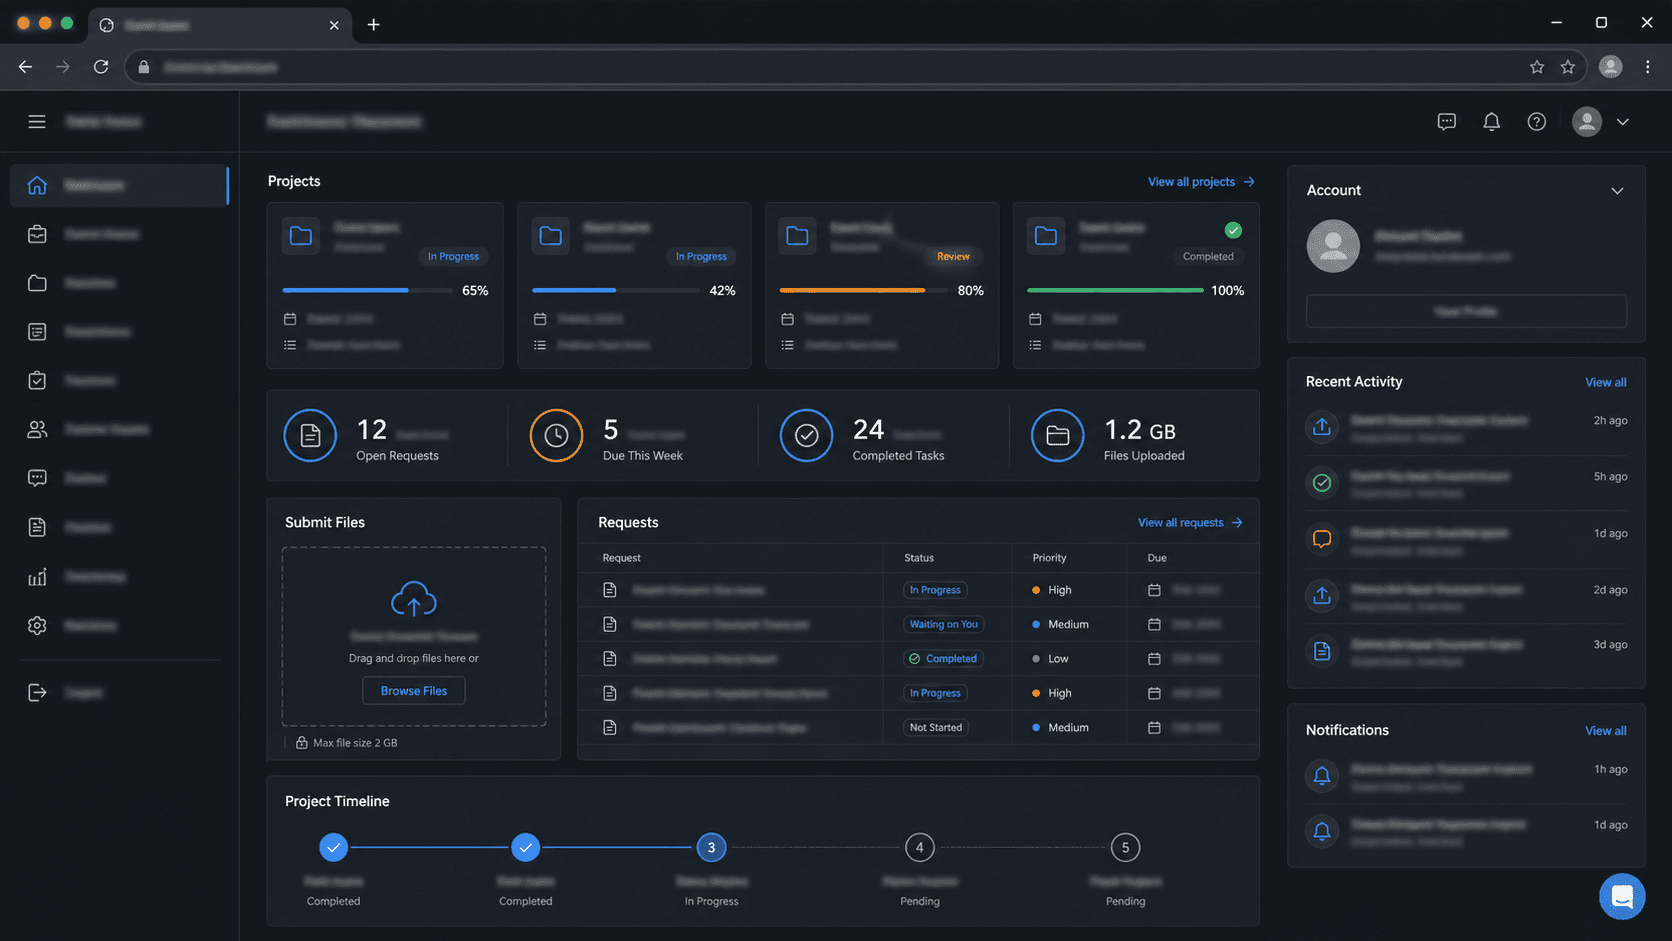
Task: Click View all in Recent Activity
Action: (1605, 383)
